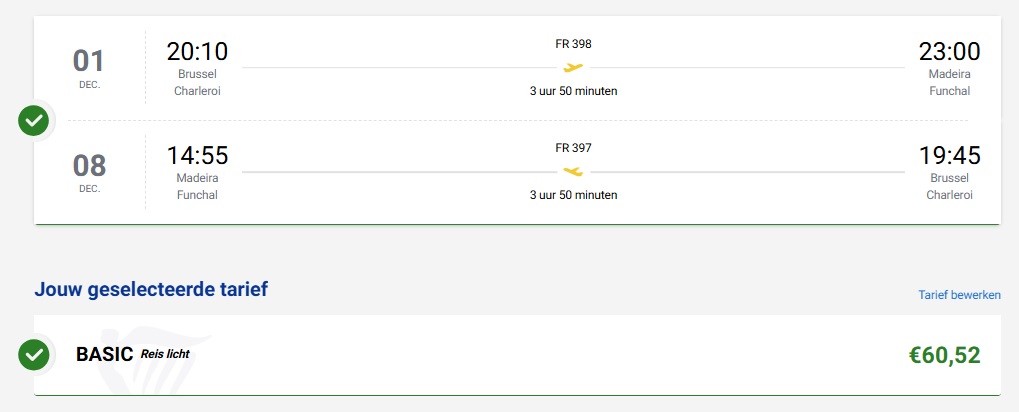Click the Reis licht fare tagline

(x=165, y=354)
